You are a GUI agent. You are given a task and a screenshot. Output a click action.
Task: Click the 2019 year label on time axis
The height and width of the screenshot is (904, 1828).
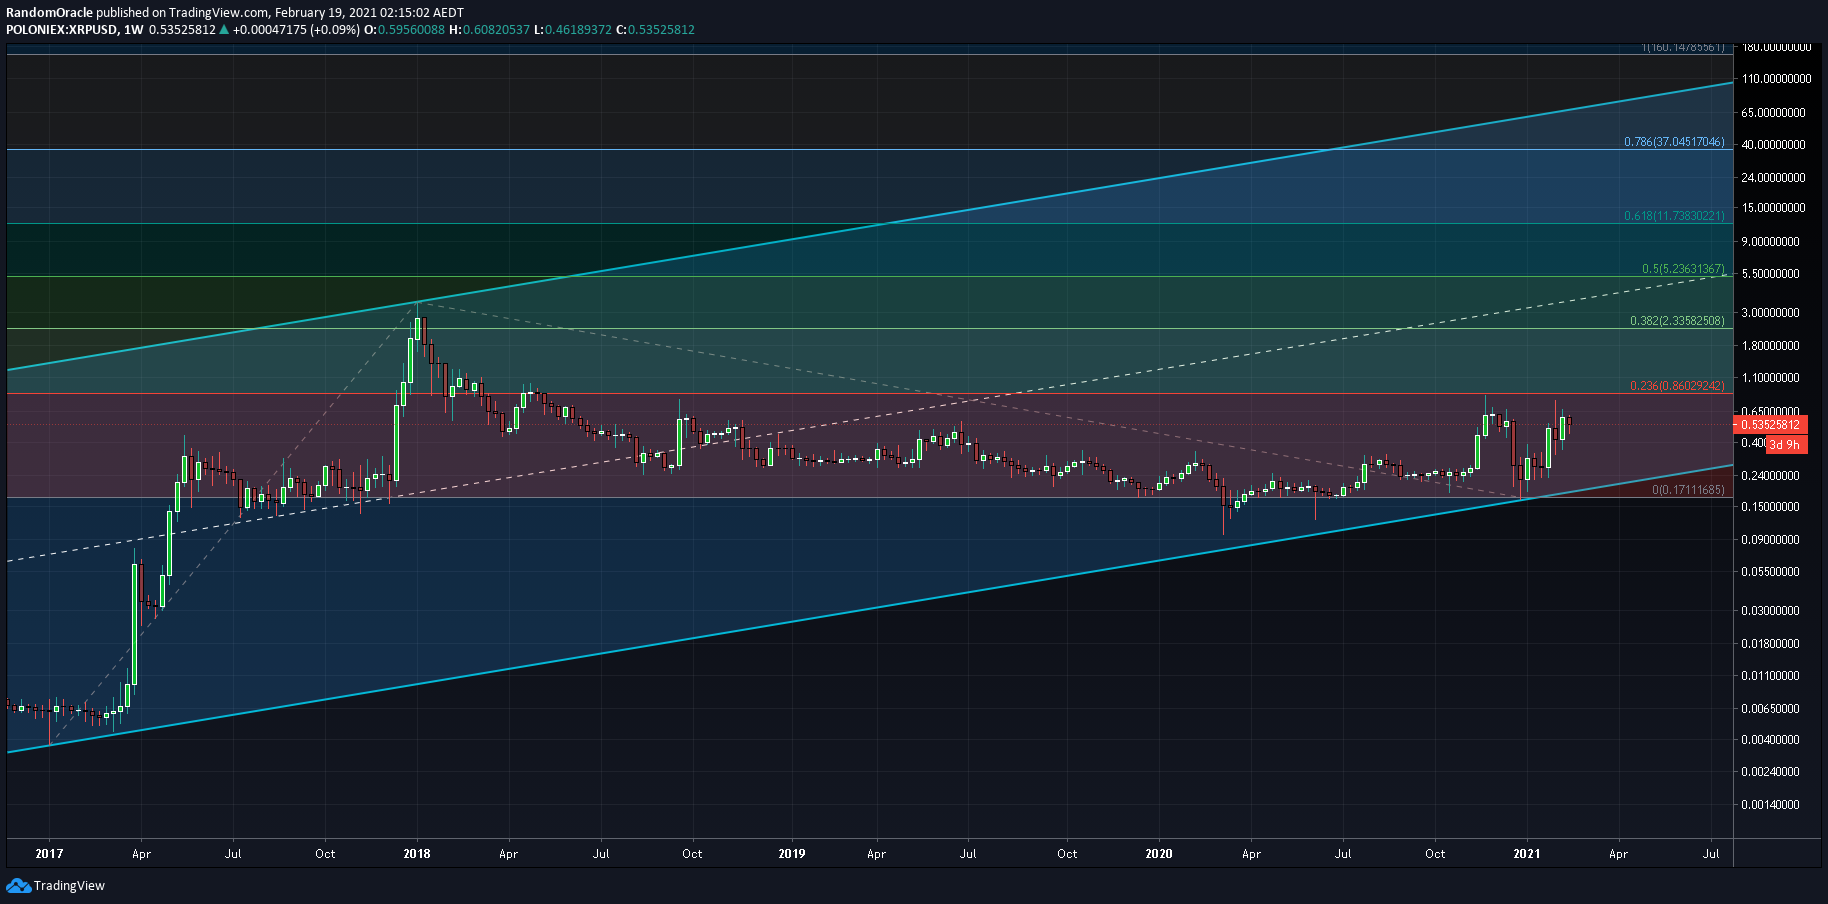791,854
